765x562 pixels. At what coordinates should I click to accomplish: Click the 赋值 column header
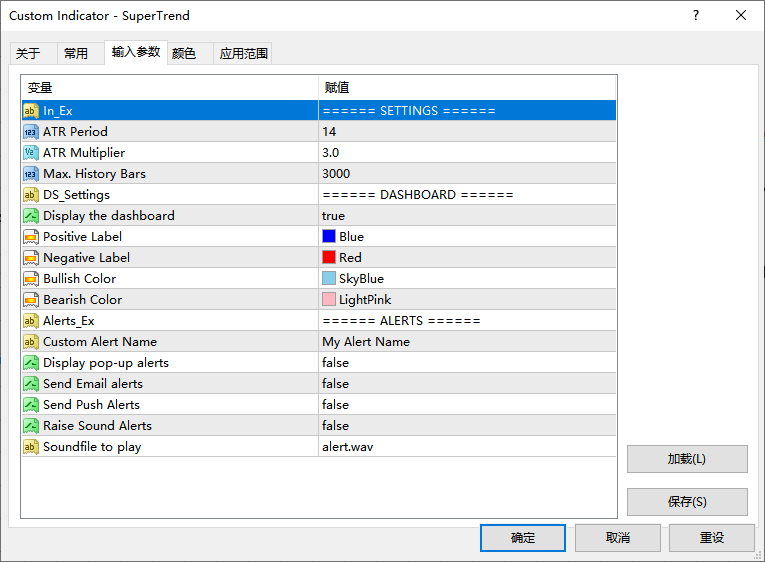pos(467,88)
